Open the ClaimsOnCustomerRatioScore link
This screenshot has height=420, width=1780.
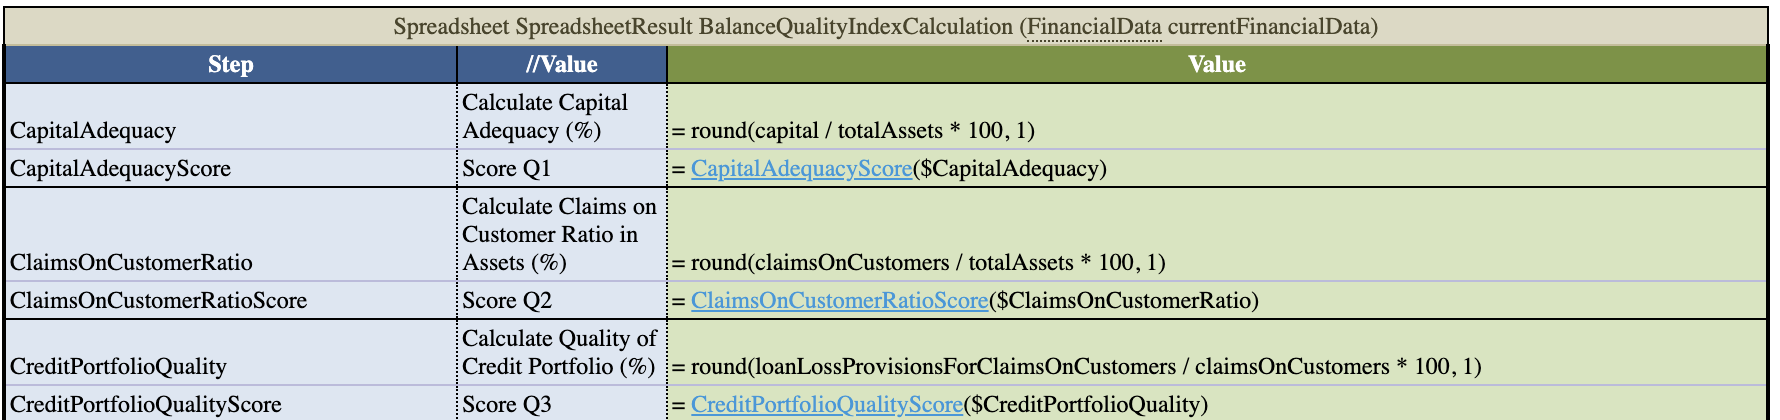point(839,301)
